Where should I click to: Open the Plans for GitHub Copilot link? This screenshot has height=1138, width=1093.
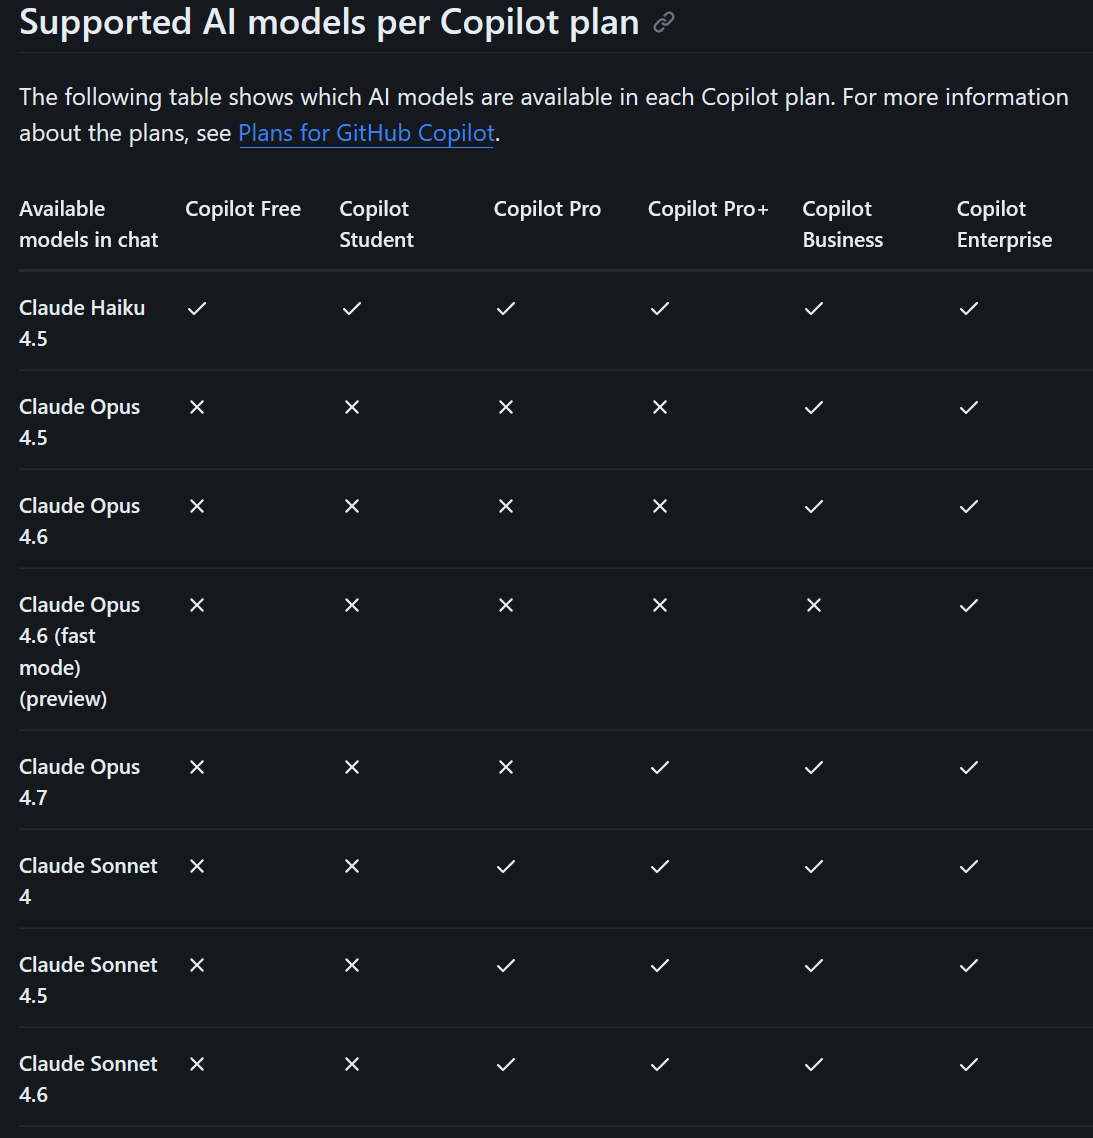366,133
